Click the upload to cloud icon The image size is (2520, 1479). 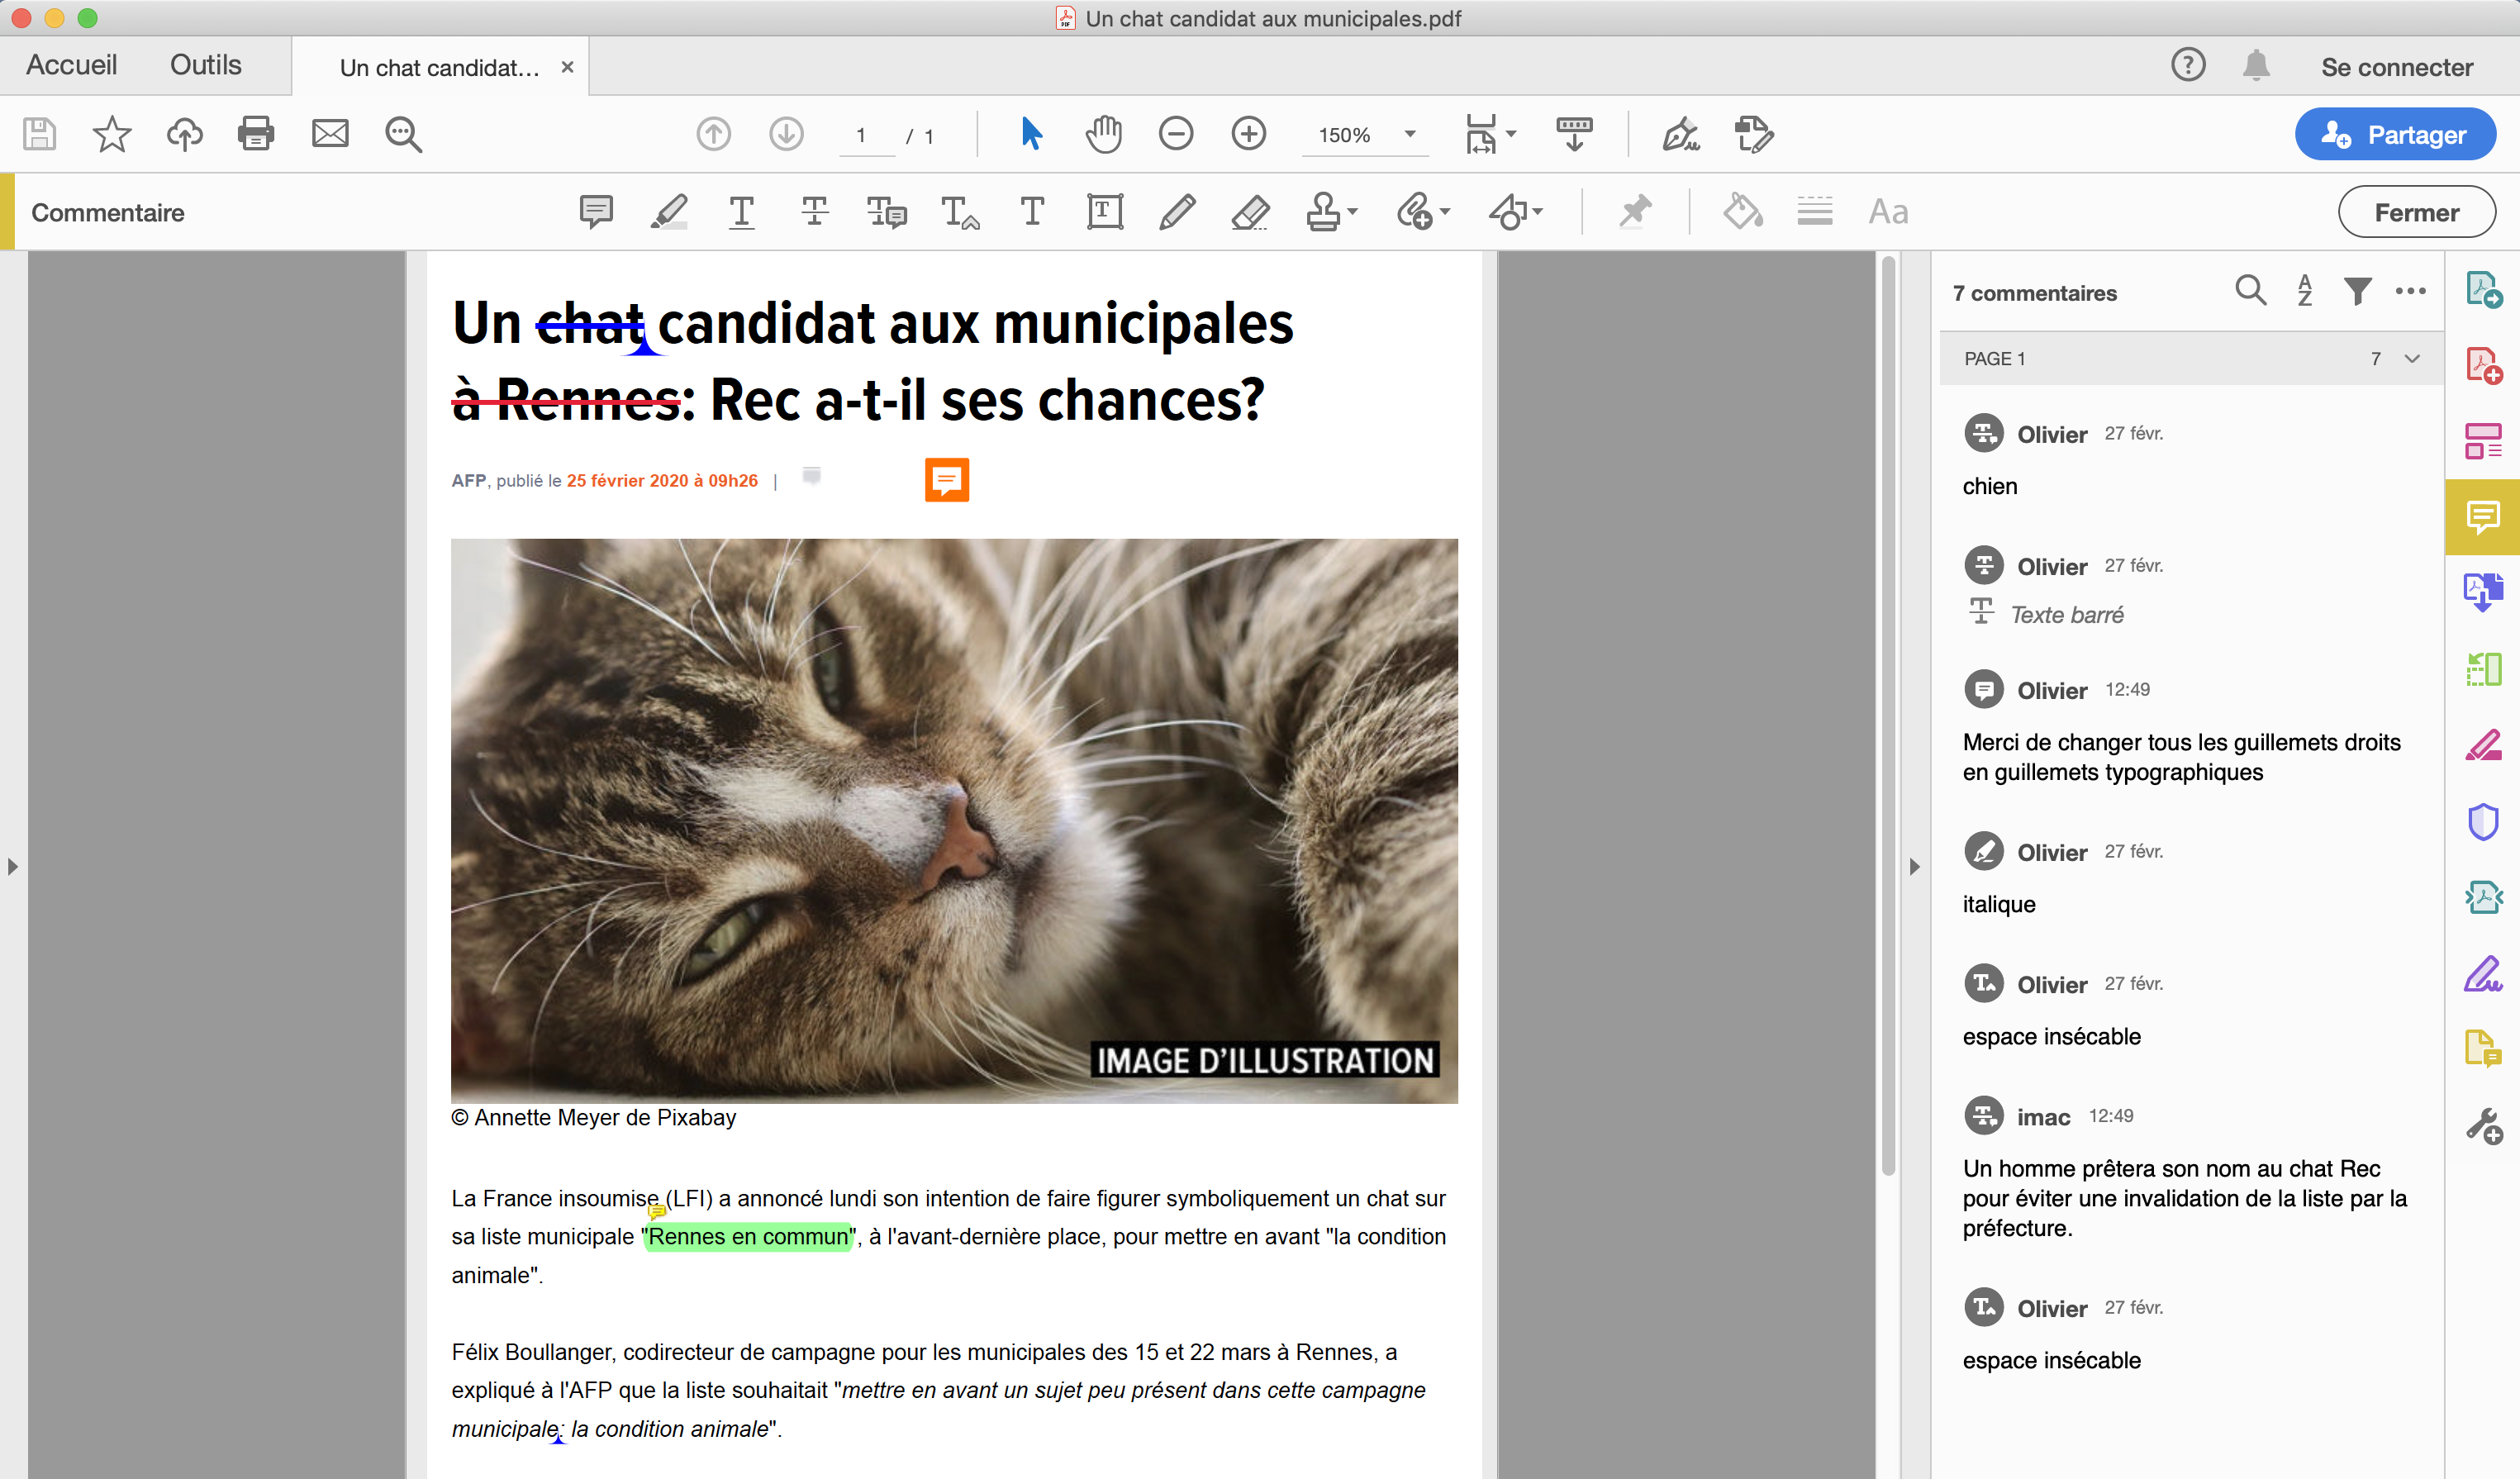tap(184, 134)
